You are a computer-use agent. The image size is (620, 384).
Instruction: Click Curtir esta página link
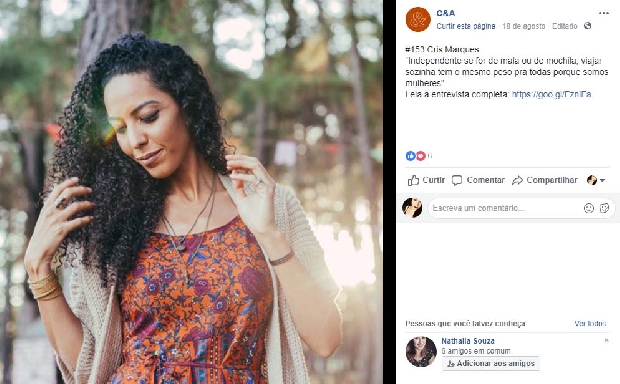point(466,26)
